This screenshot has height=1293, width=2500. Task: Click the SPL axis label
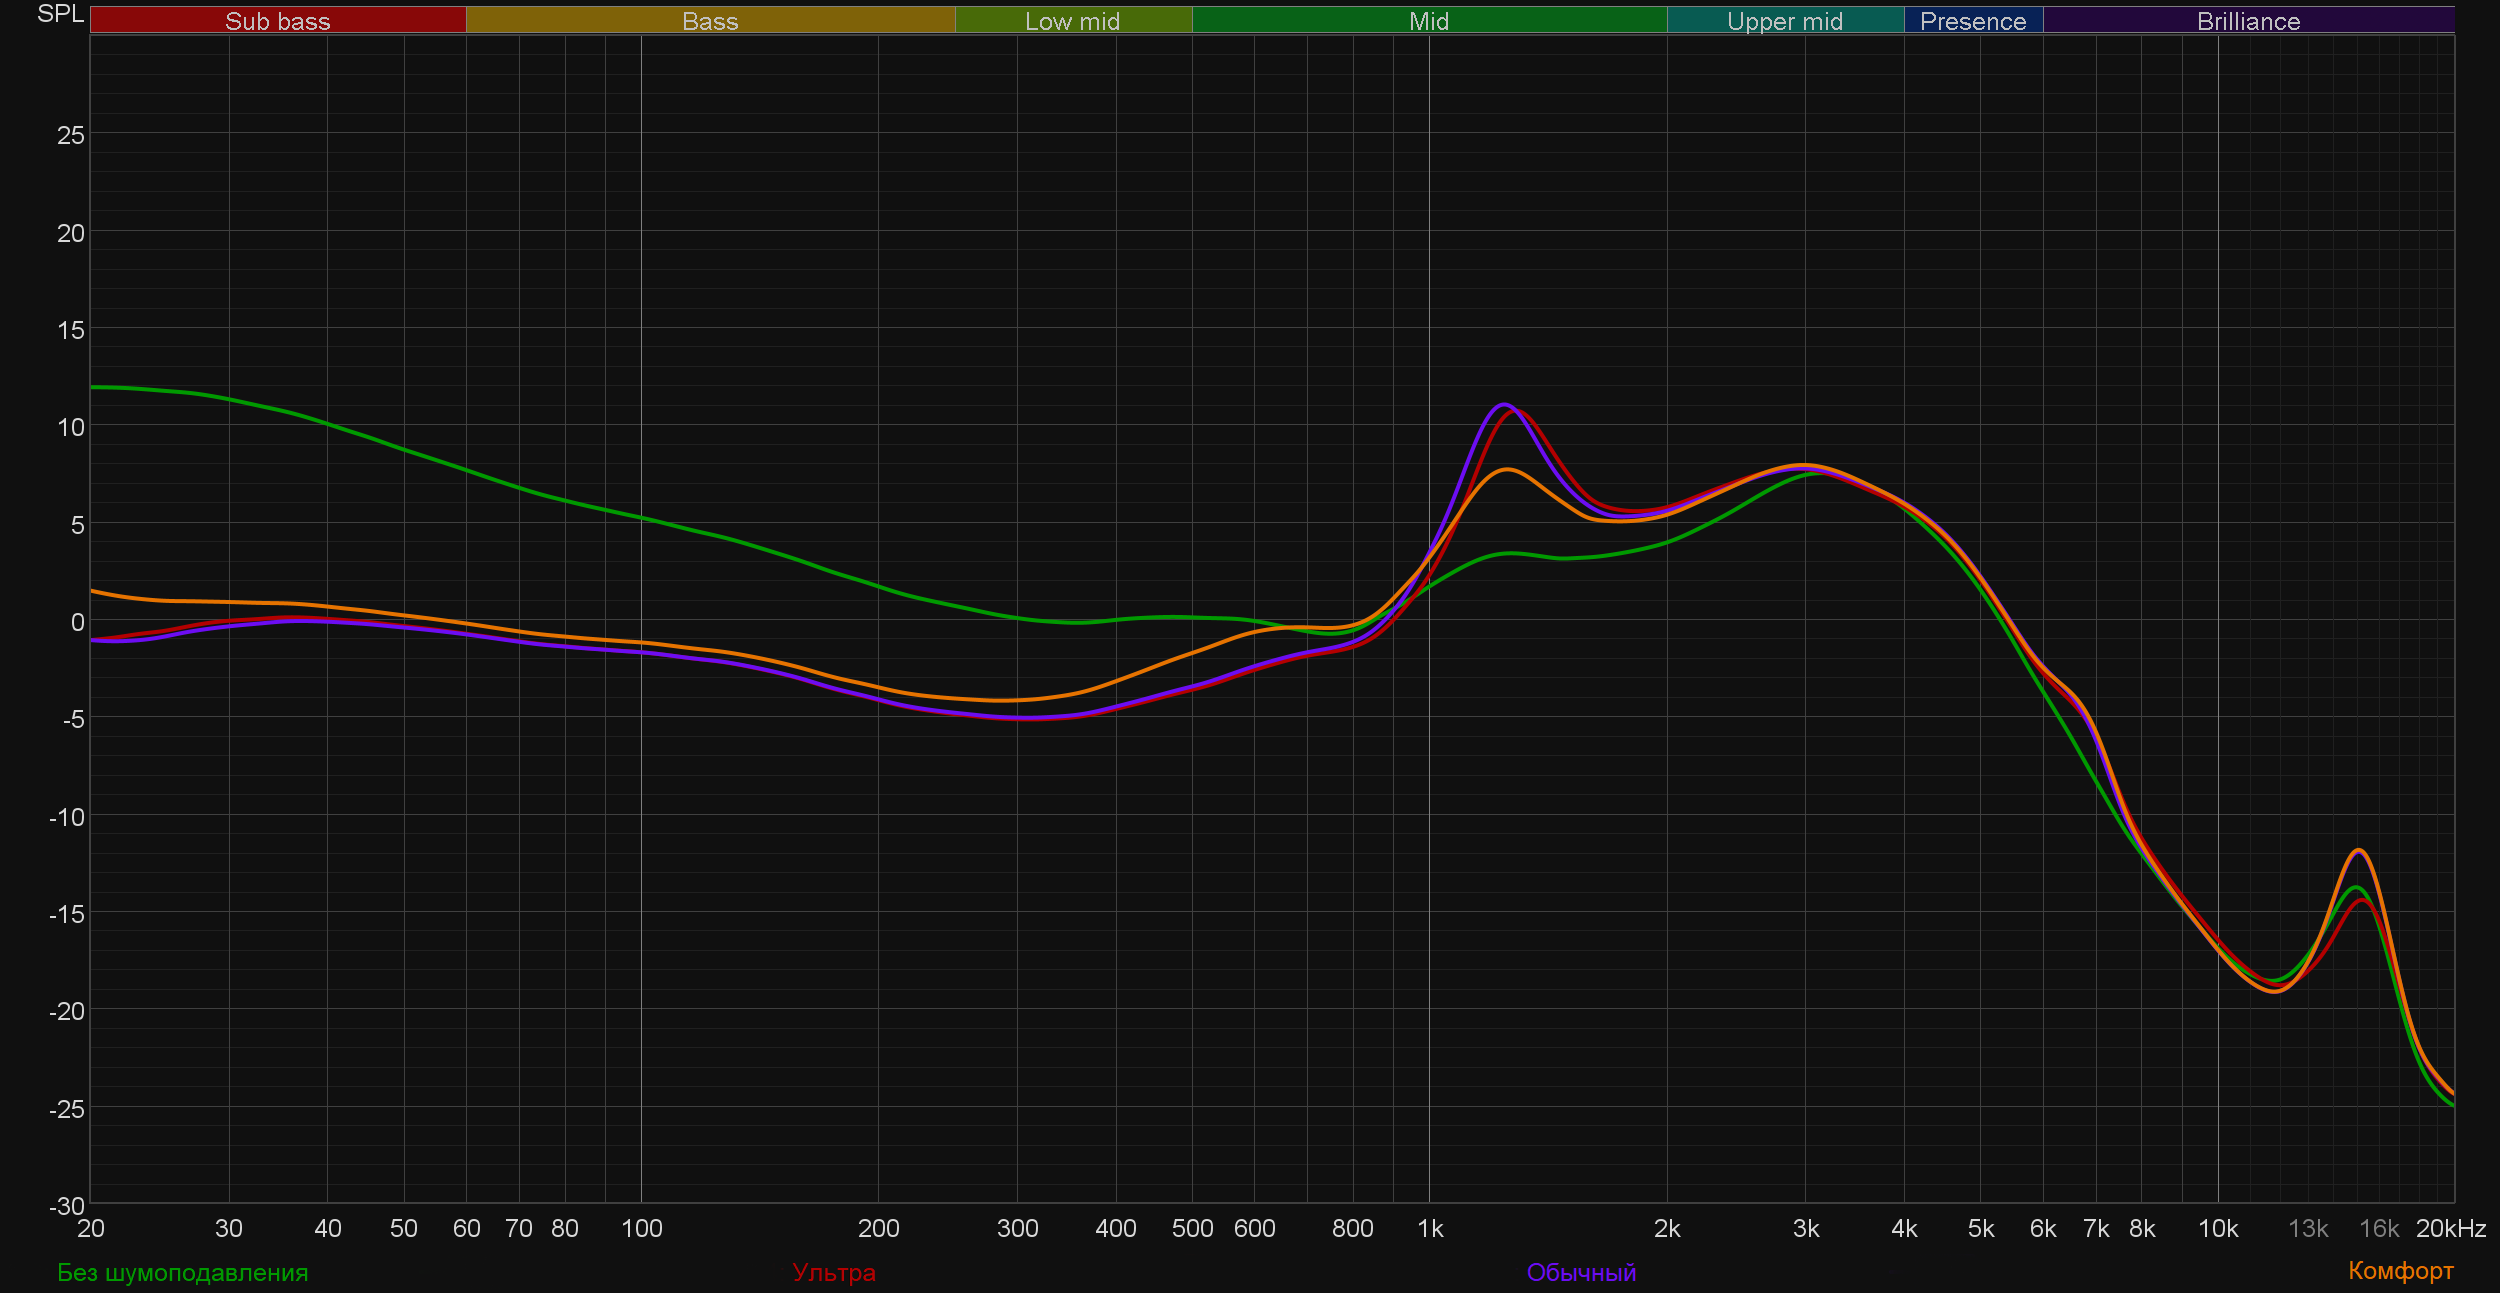pos(60,14)
